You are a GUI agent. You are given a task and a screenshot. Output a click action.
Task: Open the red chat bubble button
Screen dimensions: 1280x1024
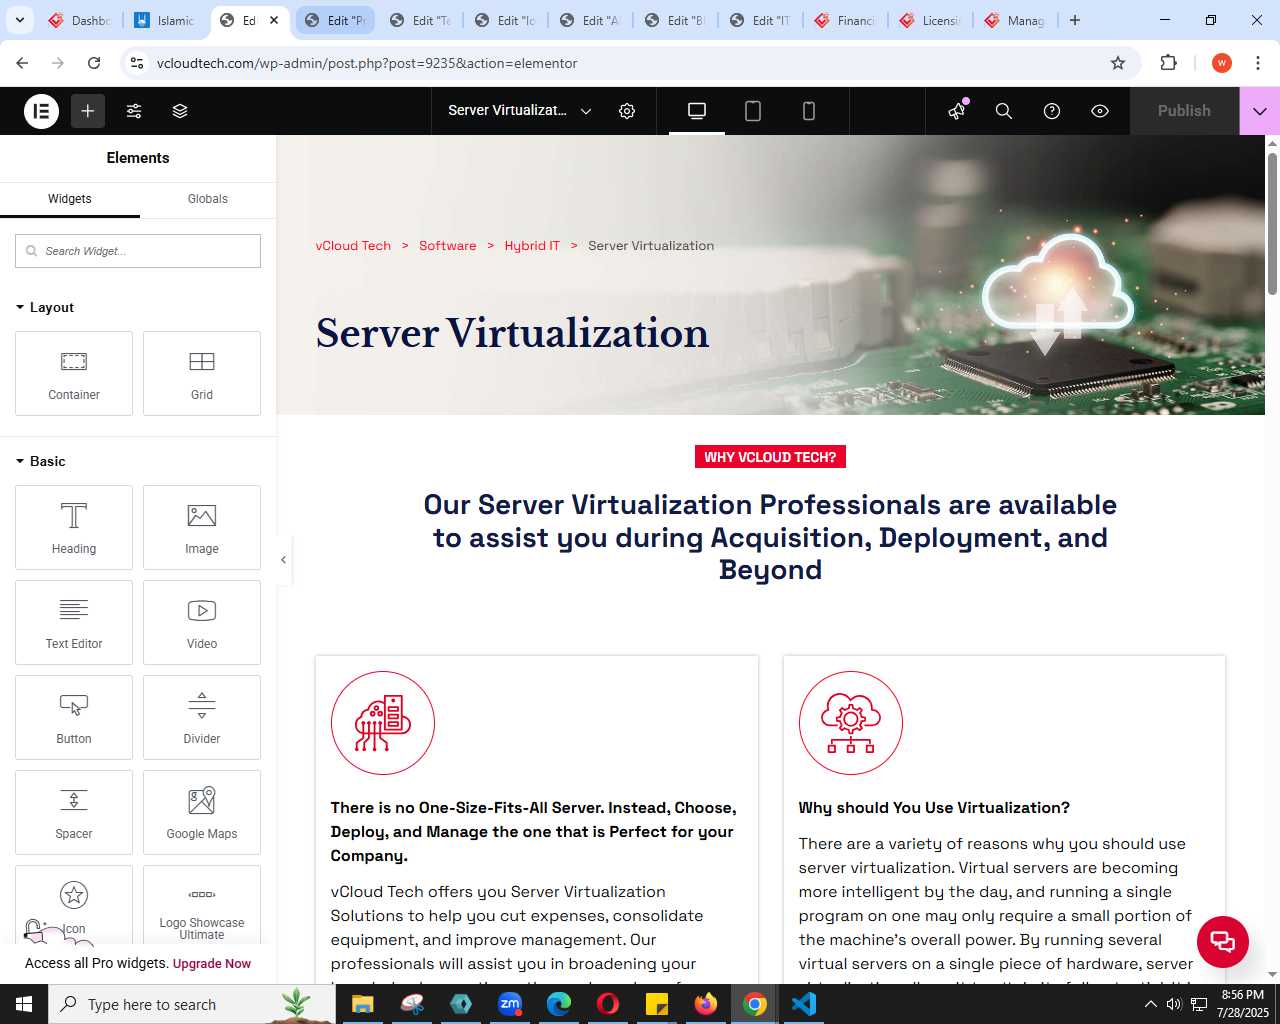(1223, 941)
